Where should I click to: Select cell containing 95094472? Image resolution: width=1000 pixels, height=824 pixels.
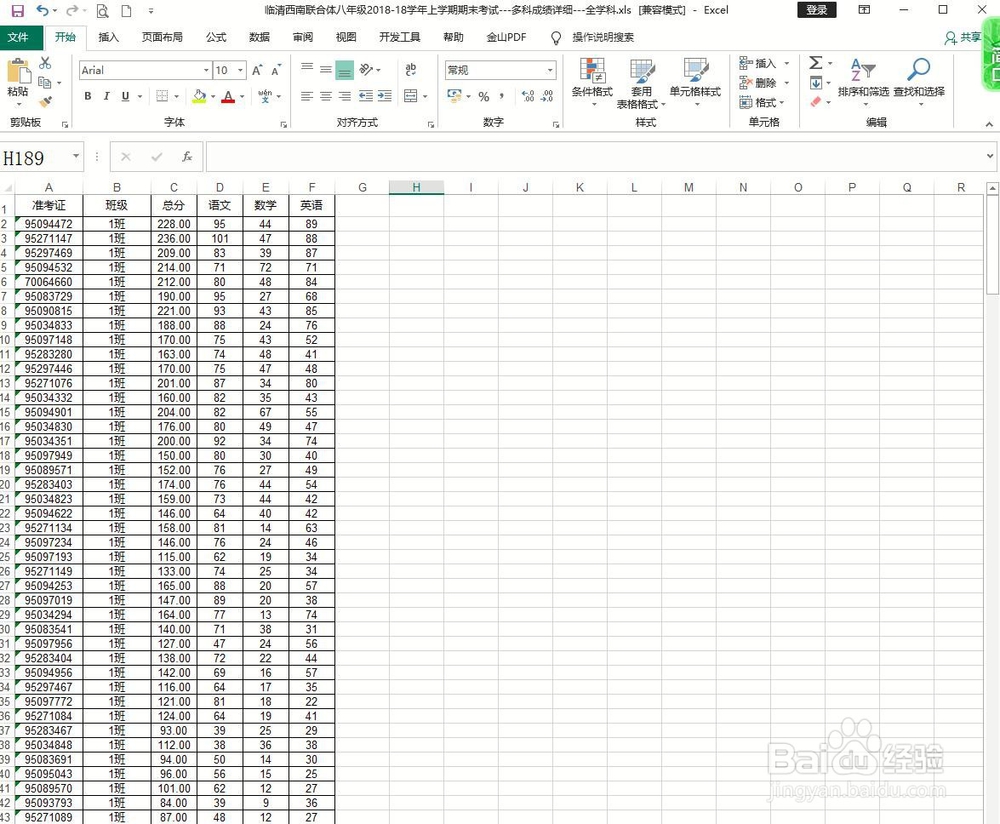tap(48, 224)
